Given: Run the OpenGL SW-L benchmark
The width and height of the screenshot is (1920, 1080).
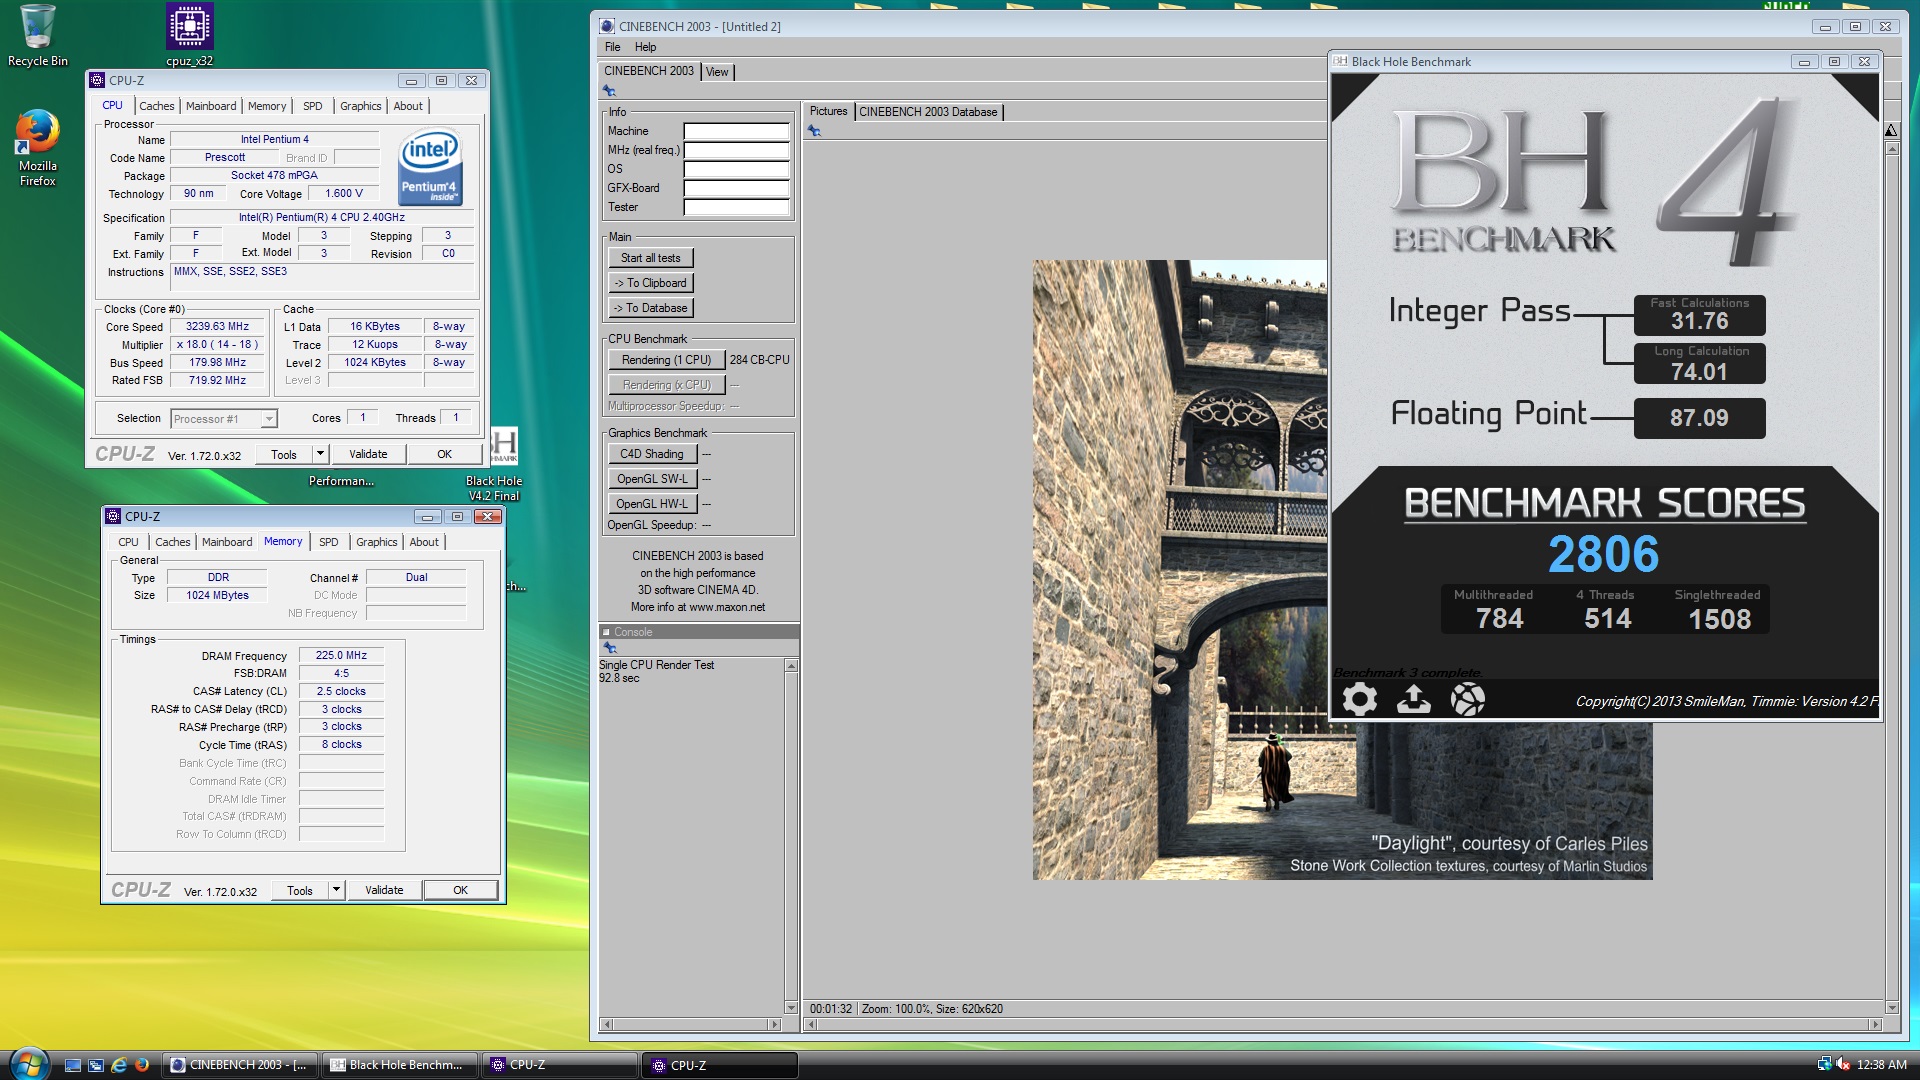Looking at the screenshot, I should tap(652, 479).
